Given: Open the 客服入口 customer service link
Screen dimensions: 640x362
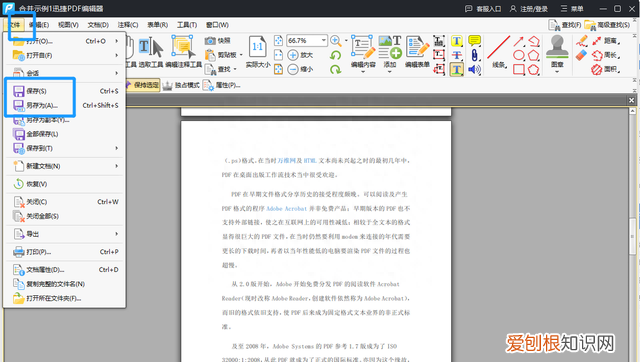Looking at the screenshot, I should tap(483, 9).
